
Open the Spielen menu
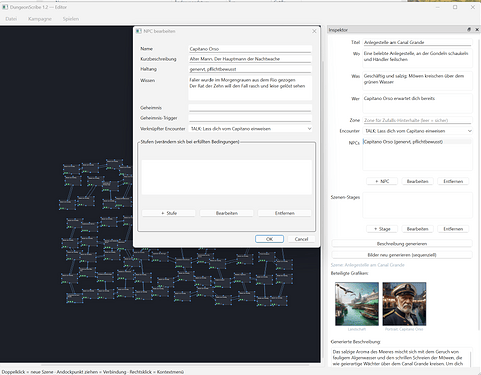click(71, 19)
